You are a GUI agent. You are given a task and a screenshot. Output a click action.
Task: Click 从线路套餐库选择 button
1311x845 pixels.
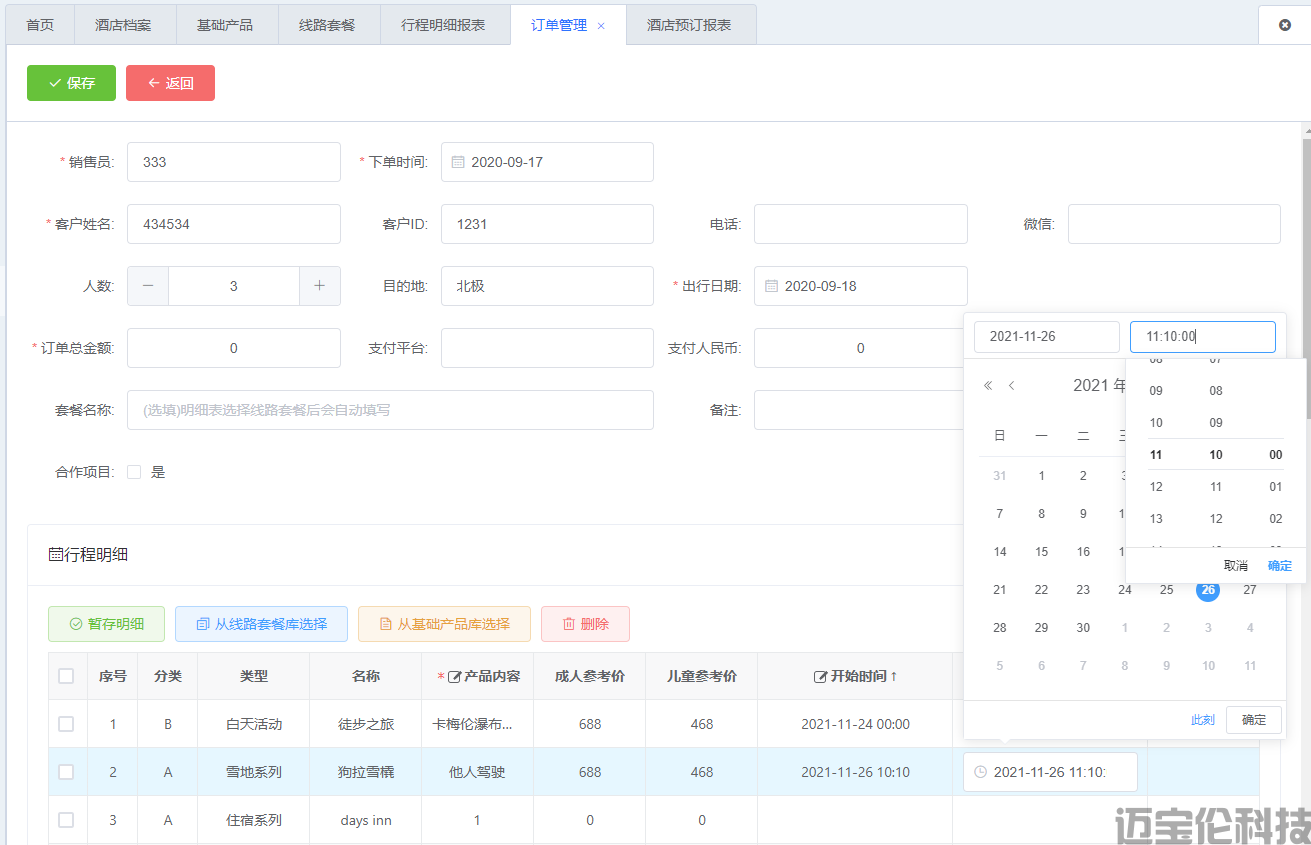click(x=261, y=624)
